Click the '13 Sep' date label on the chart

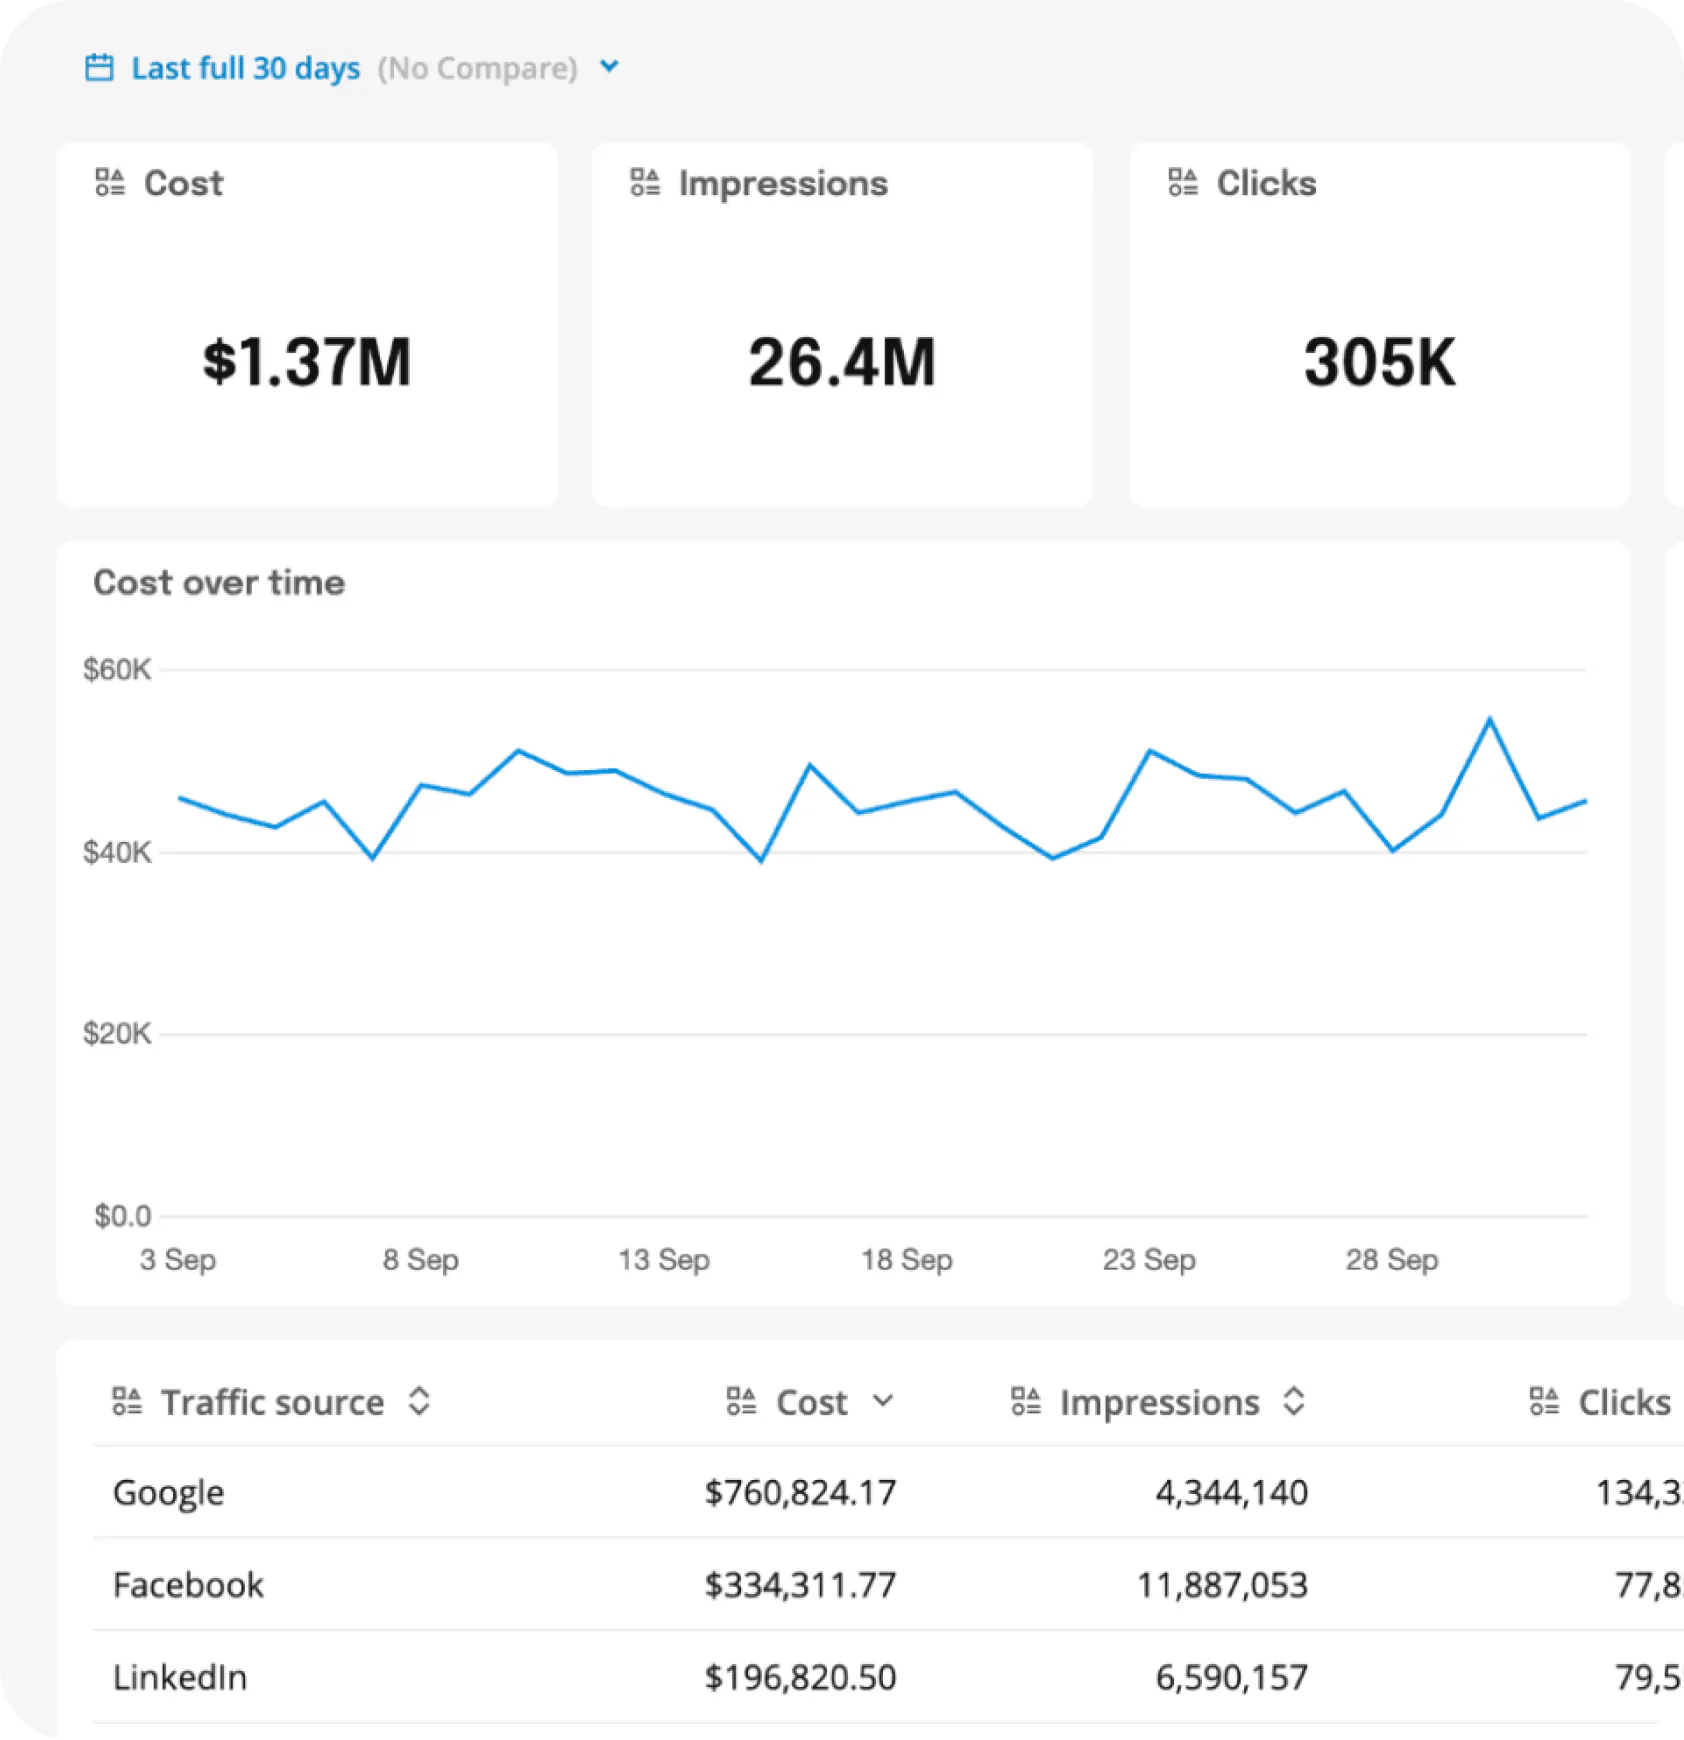(664, 1260)
